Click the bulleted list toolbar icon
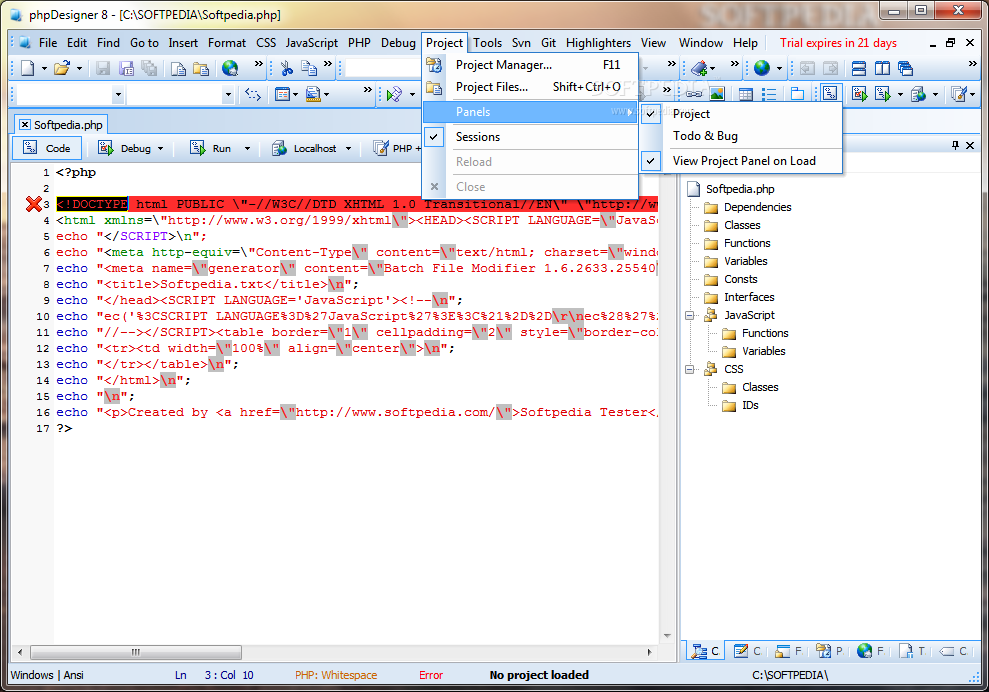The height and width of the screenshot is (692, 989). pyautogui.click(x=768, y=94)
